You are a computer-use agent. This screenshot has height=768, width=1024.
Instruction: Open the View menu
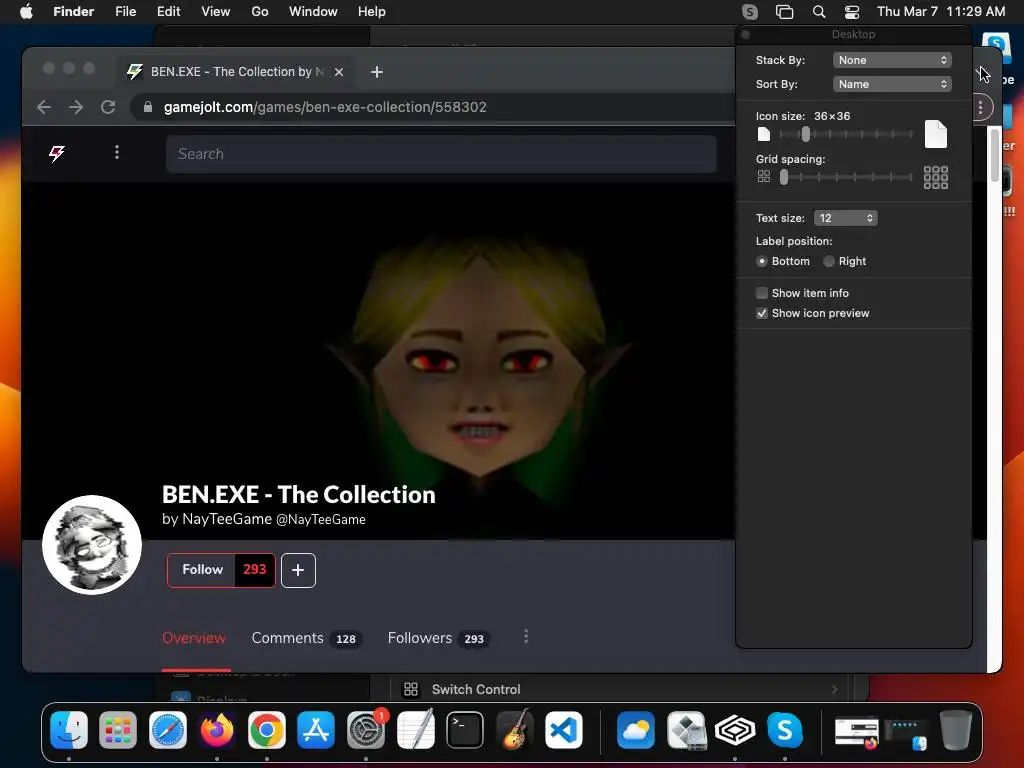click(x=216, y=12)
